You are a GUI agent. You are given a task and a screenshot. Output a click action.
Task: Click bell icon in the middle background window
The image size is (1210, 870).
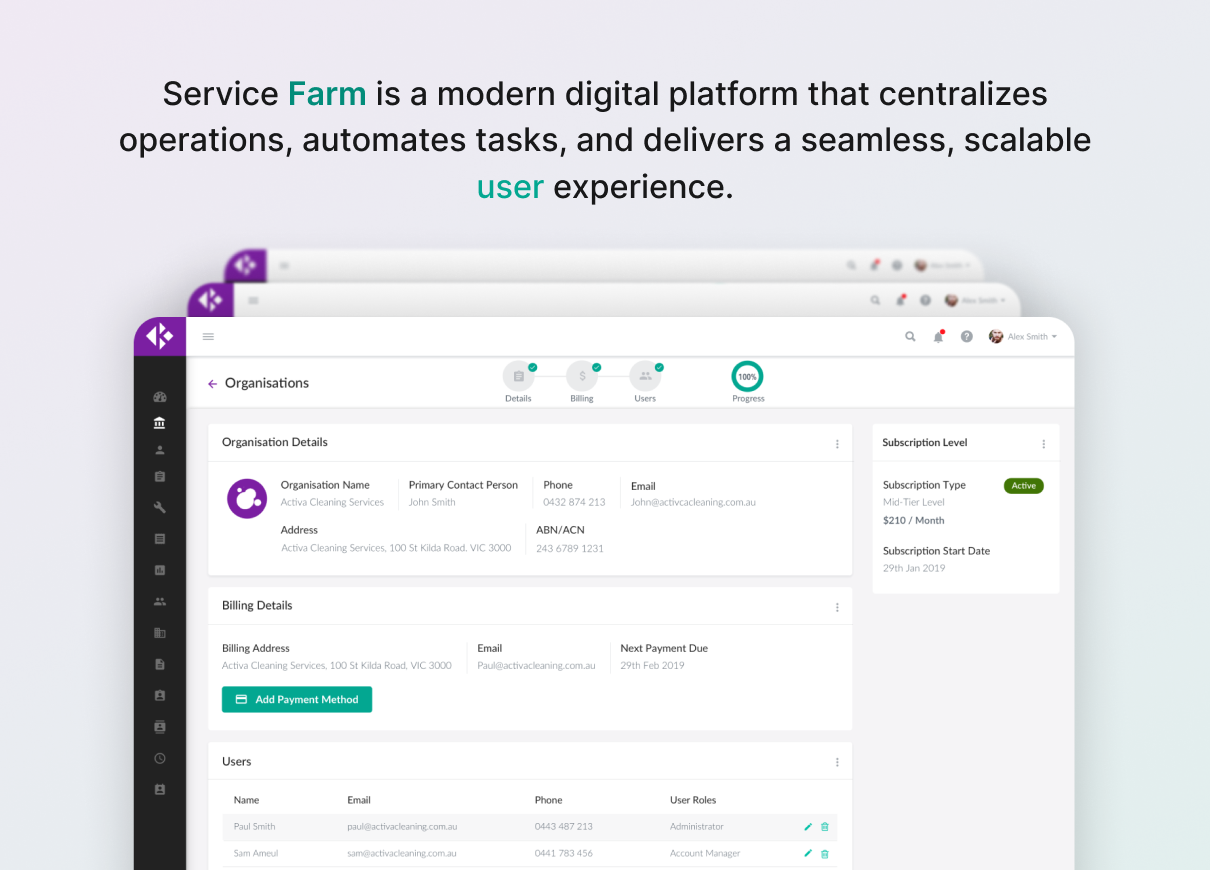pyautogui.click(x=900, y=300)
